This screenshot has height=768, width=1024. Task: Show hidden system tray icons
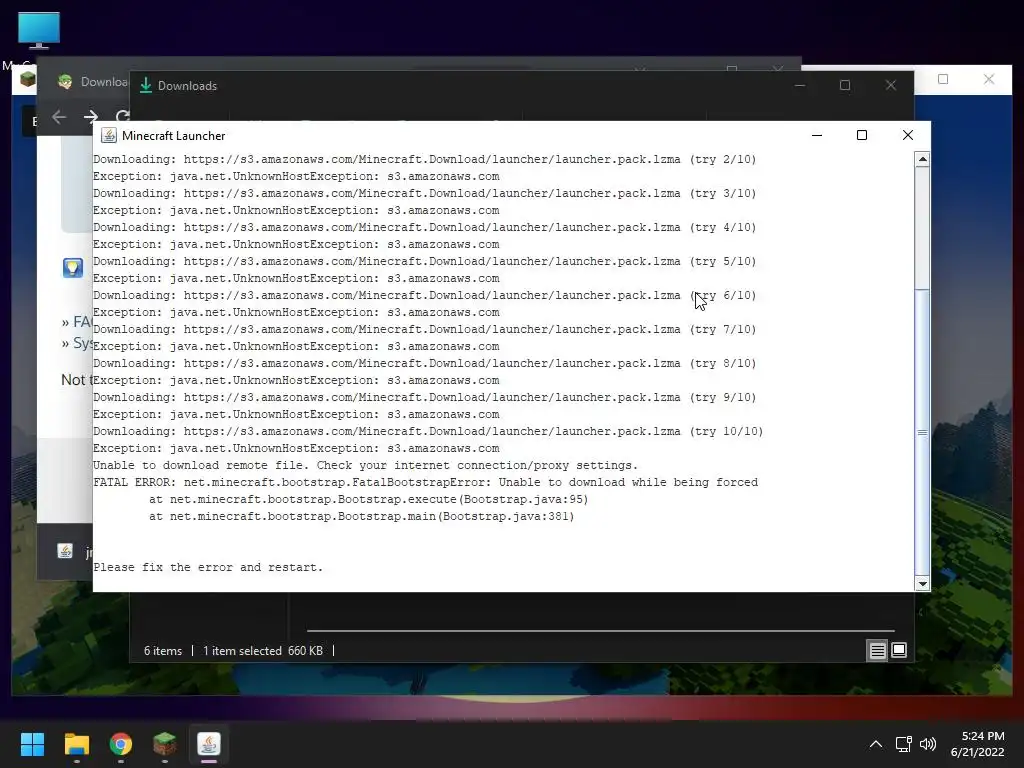pyautogui.click(x=876, y=744)
